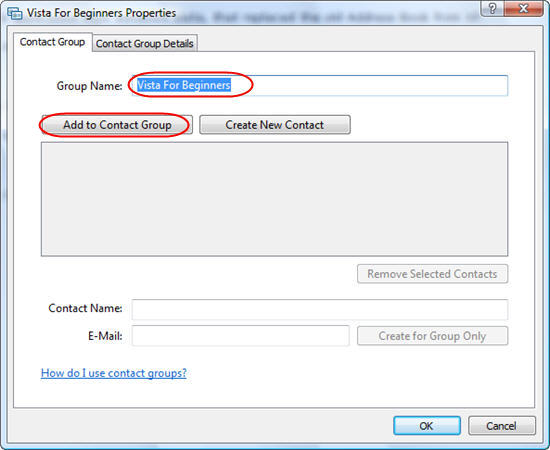
Task: Click Add to Contact Group button
Action: tap(117, 125)
